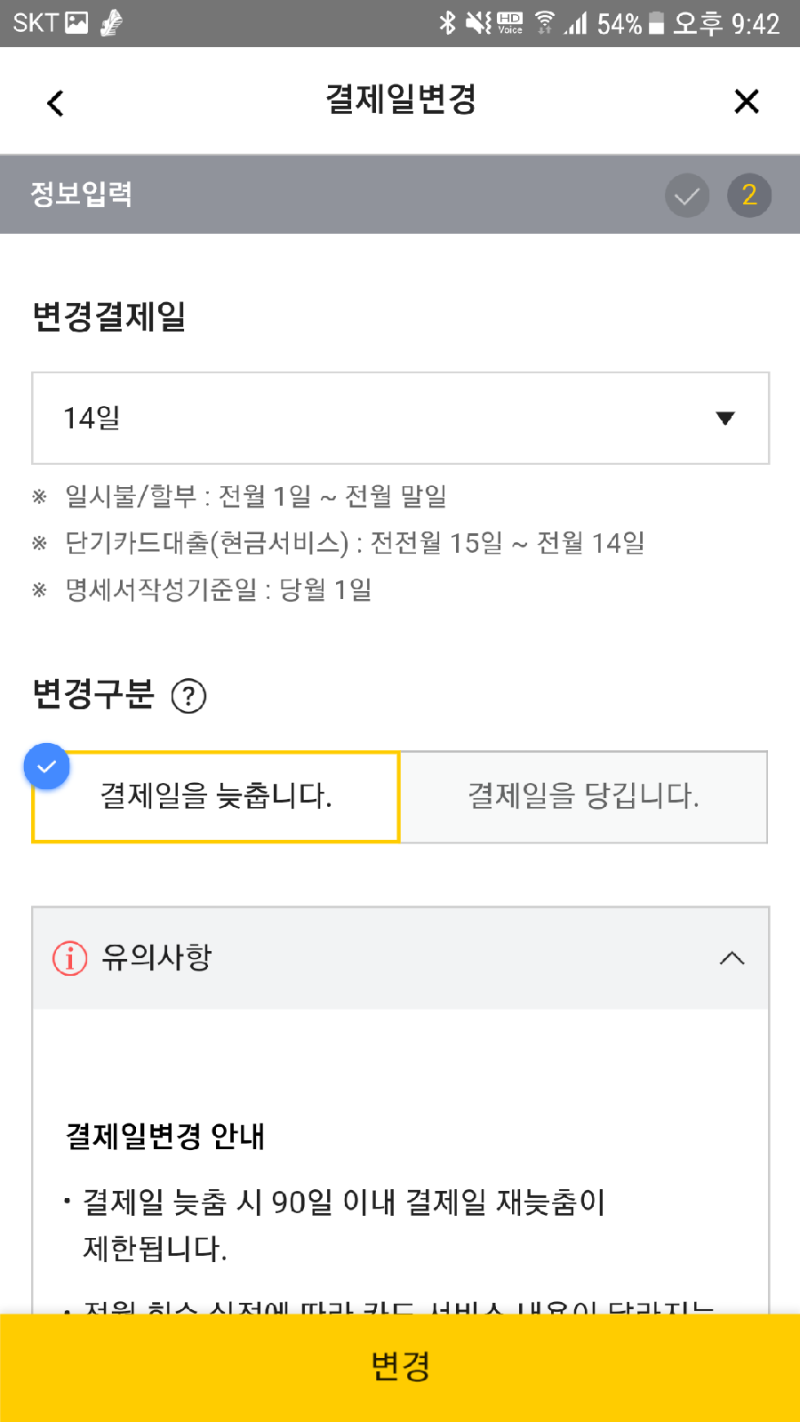The height and width of the screenshot is (1422, 800).
Task: Tap the 결제일변경 안내 heading
Action: coord(164,1137)
